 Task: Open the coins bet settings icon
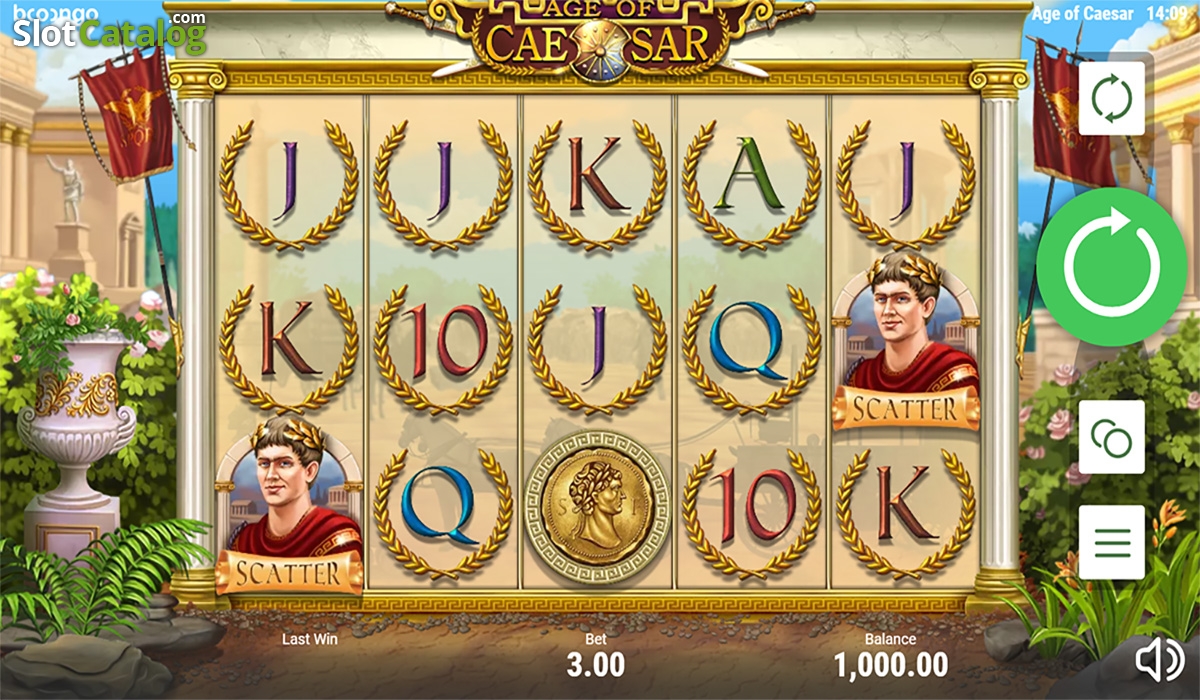click(x=1112, y=437)
